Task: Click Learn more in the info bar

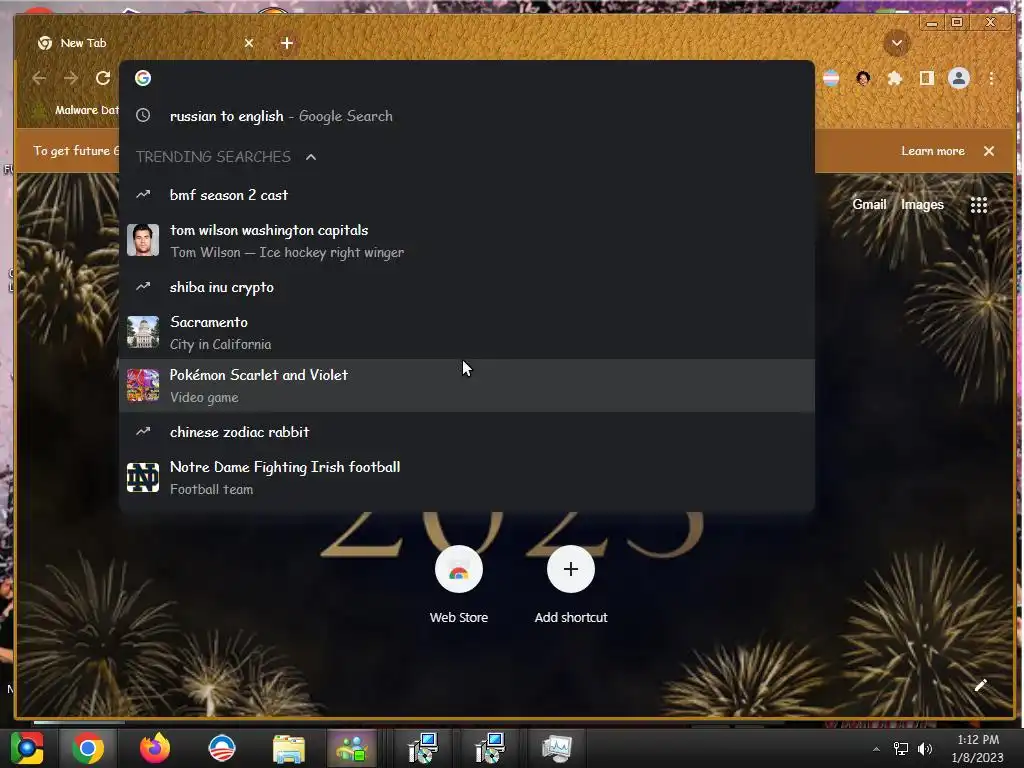Action: [933, 151]
